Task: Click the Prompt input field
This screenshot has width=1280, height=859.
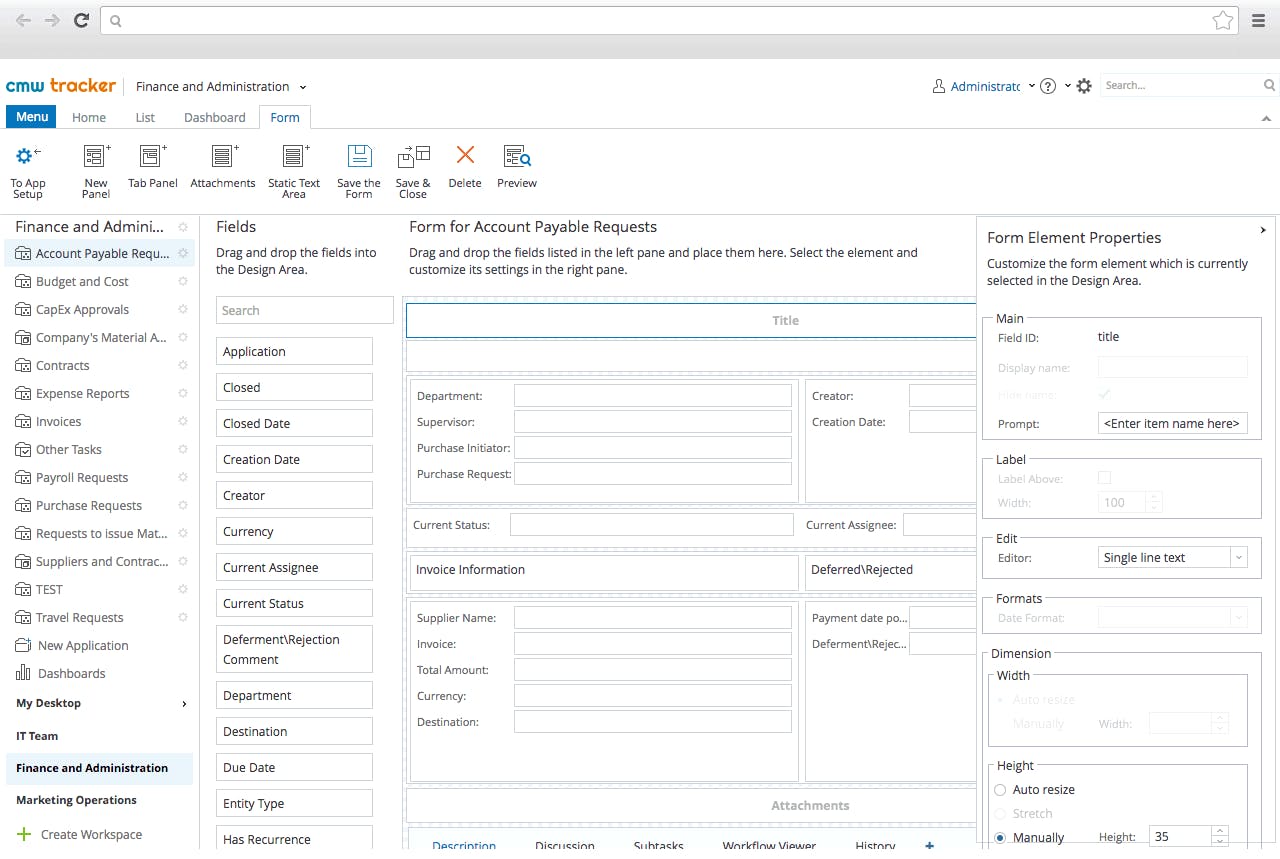Action: coord(1173,423)
